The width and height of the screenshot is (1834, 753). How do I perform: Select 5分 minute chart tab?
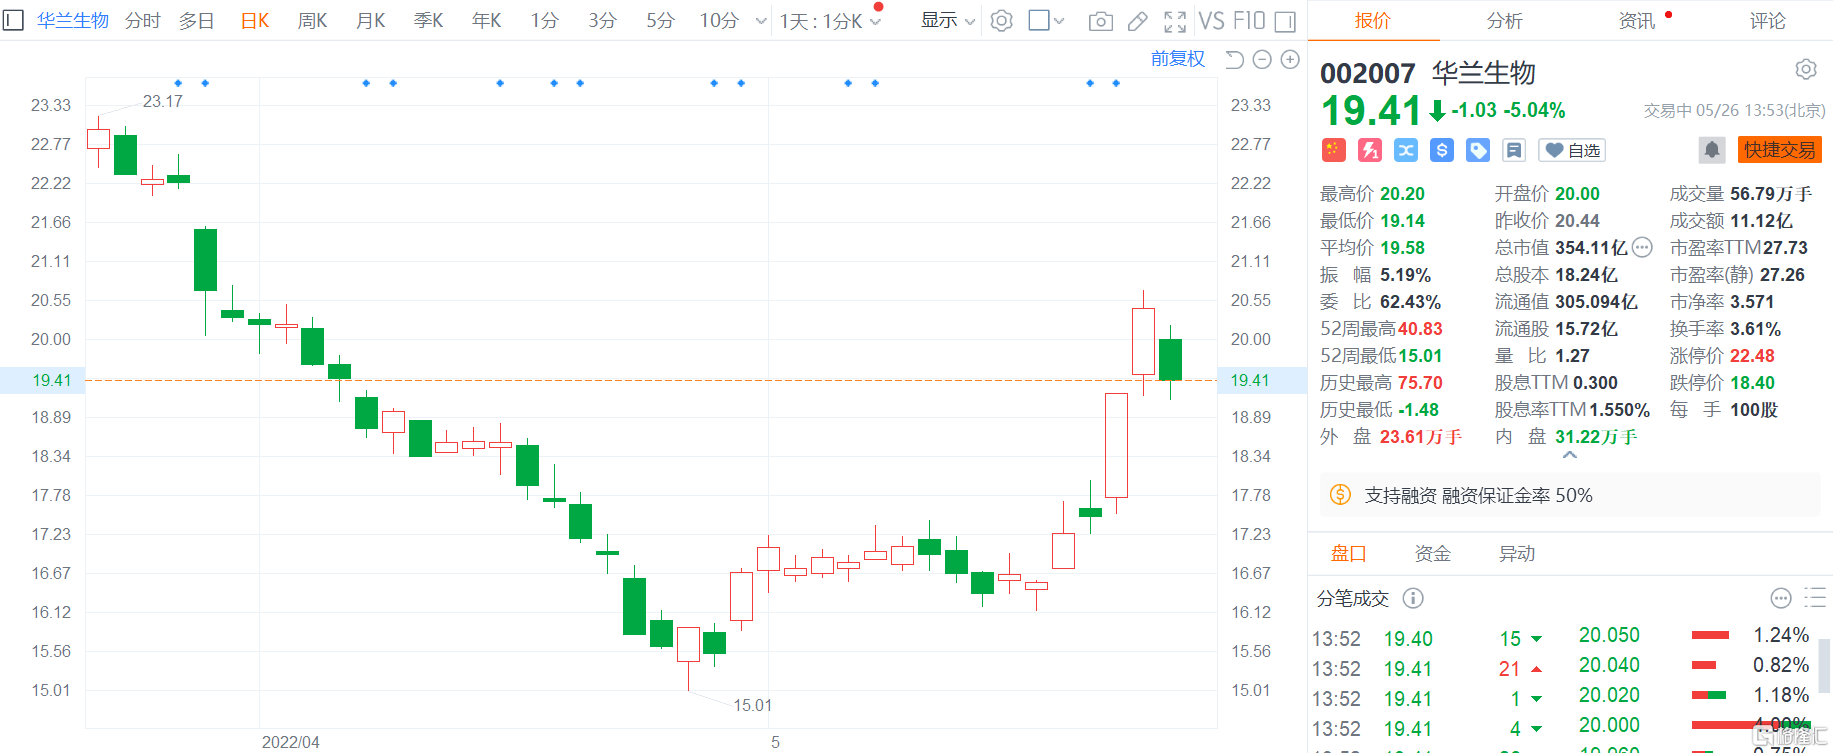coord(660,21)
